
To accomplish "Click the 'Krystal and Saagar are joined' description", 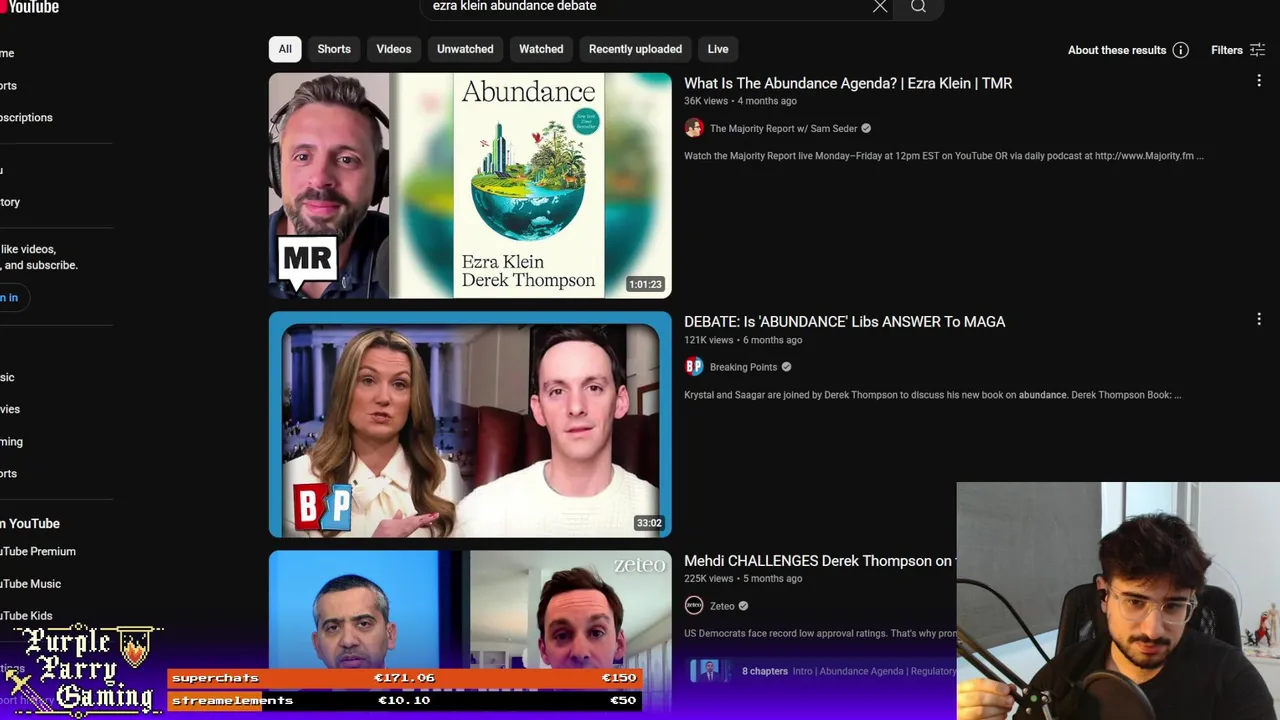I will click(933, 395).
